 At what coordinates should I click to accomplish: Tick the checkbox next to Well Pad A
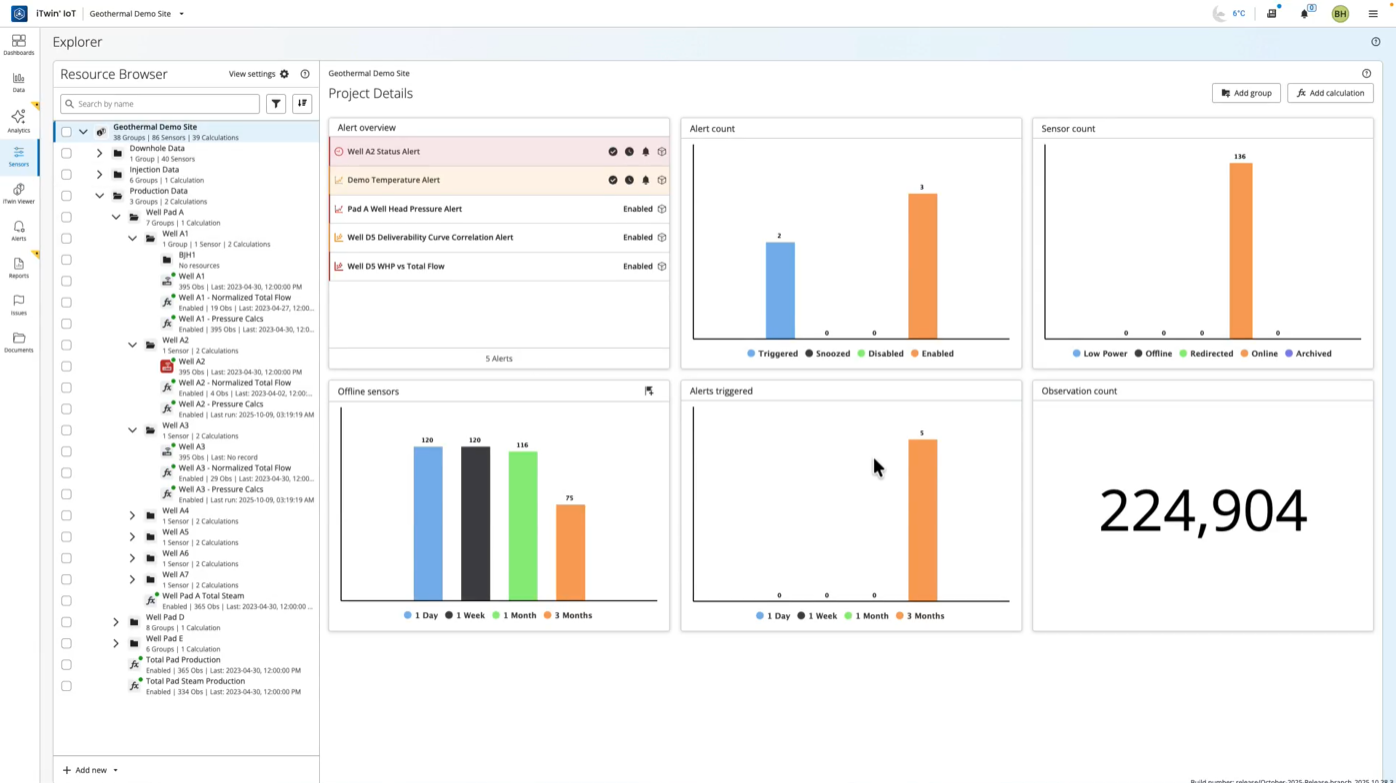pos(66,217)
